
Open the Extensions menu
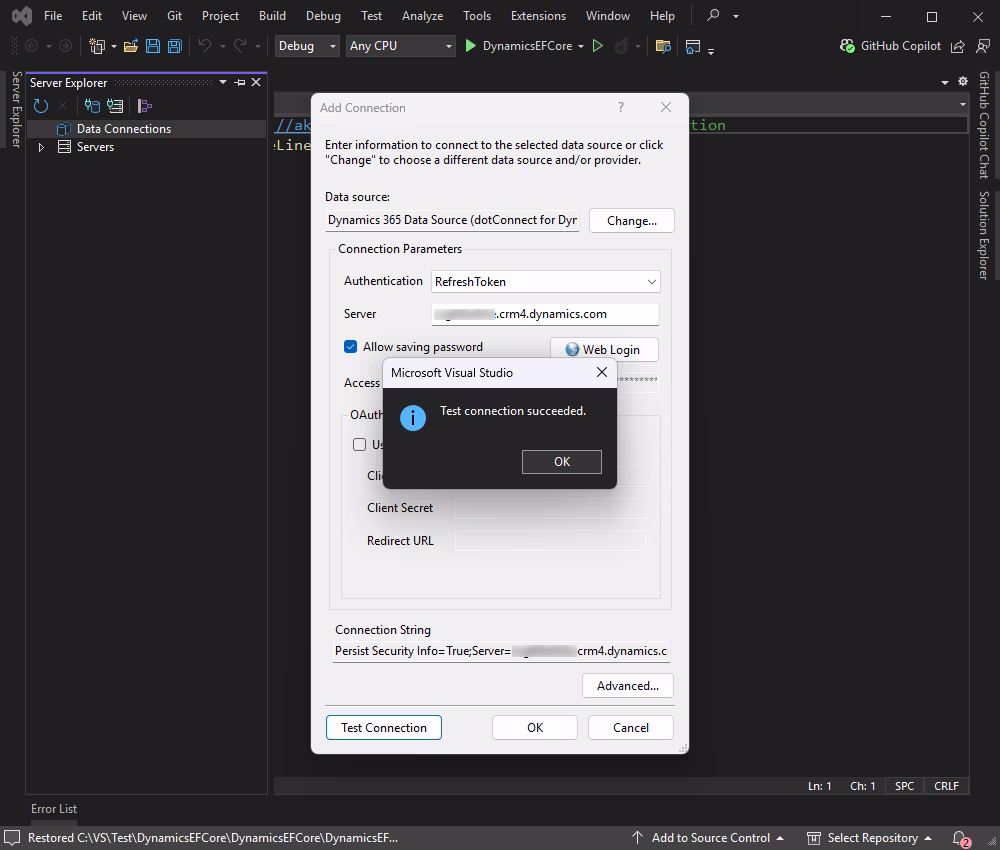pos(538,16)
